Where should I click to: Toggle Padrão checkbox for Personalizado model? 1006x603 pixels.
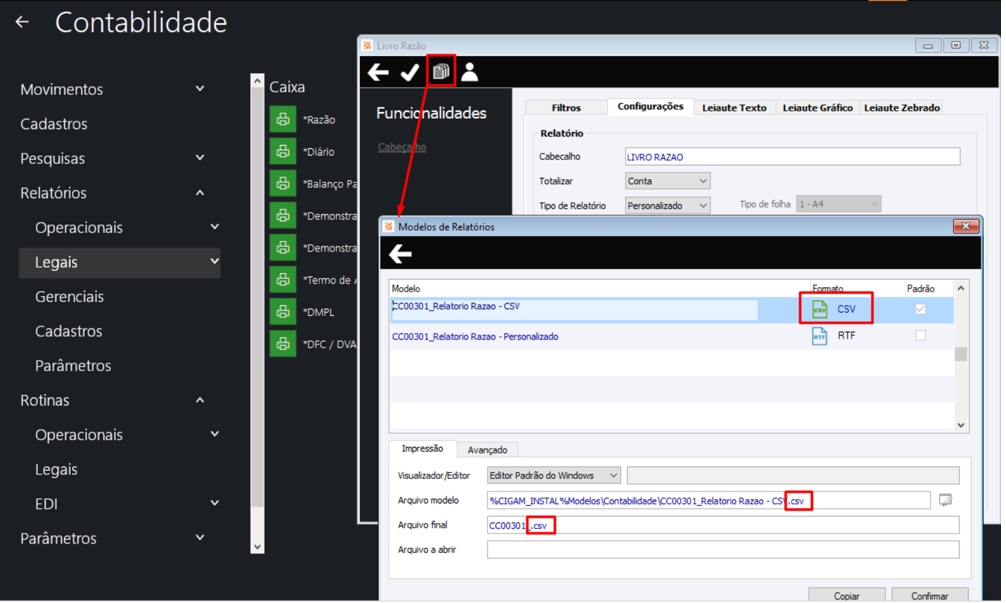click(920, 335)
